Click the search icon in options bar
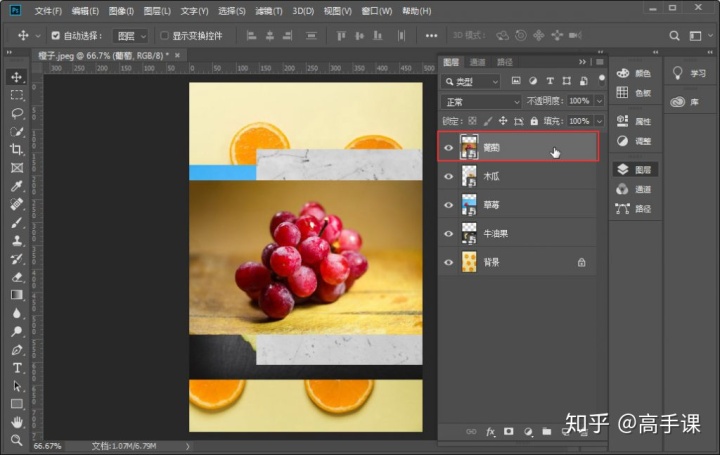 coord(674,36)
